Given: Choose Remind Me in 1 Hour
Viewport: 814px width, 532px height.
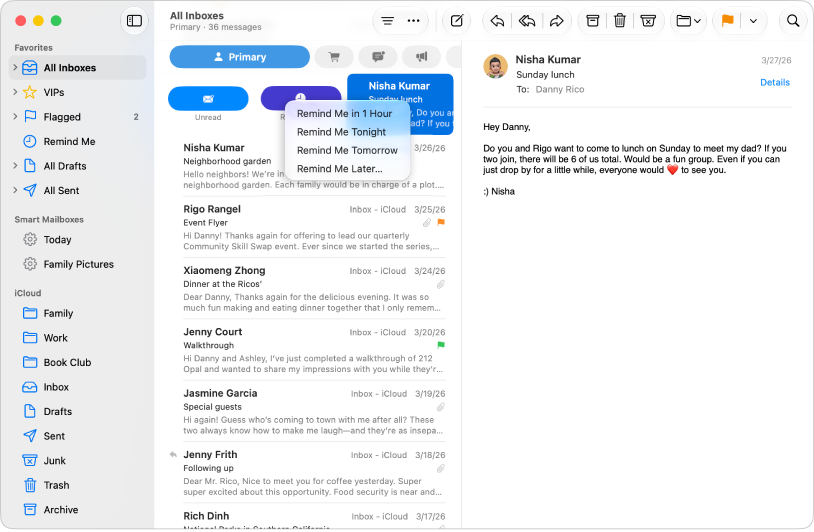Looking at the screenshot, I should [344, 114].
